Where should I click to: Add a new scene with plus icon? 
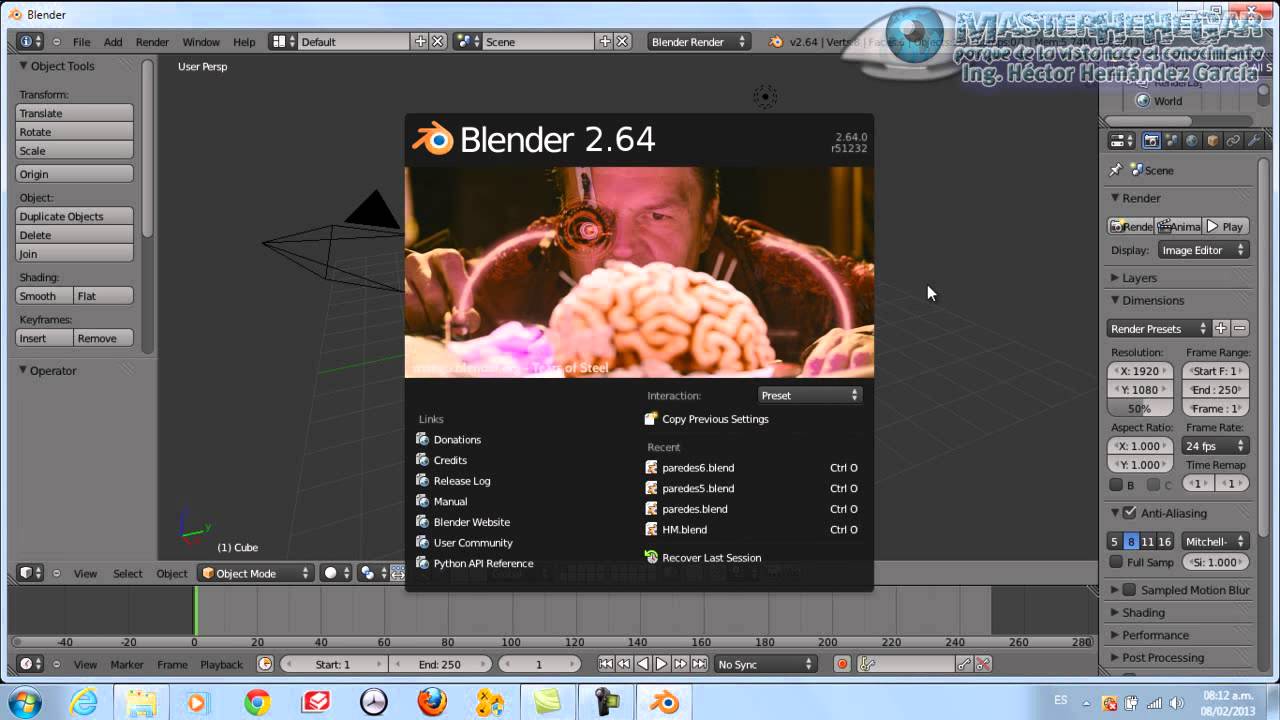click(604, 42)
